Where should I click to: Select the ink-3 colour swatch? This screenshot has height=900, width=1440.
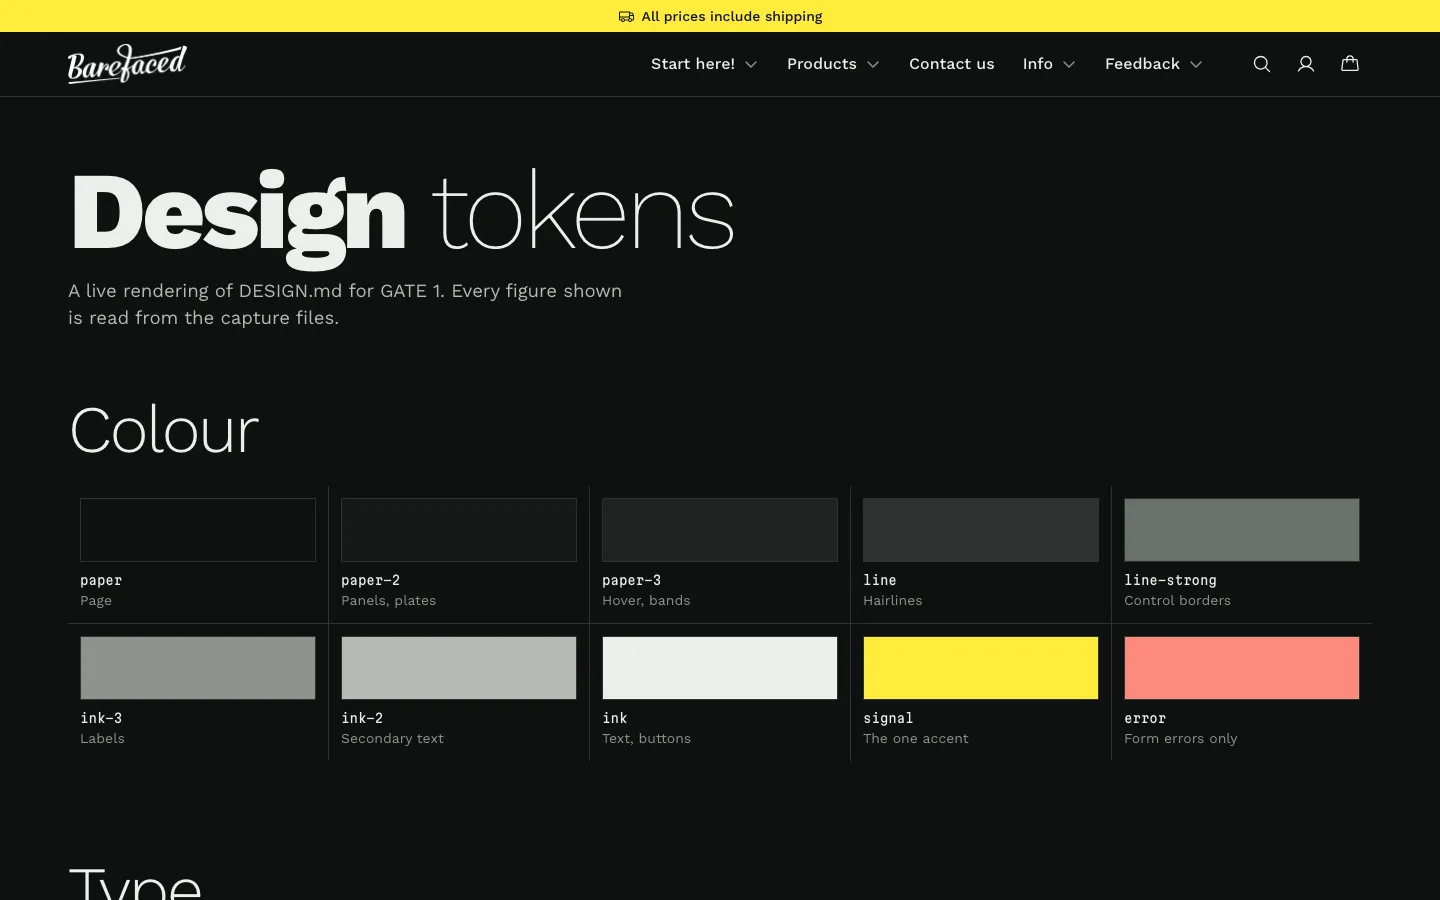pyautogui.click(x=198, y=668)
